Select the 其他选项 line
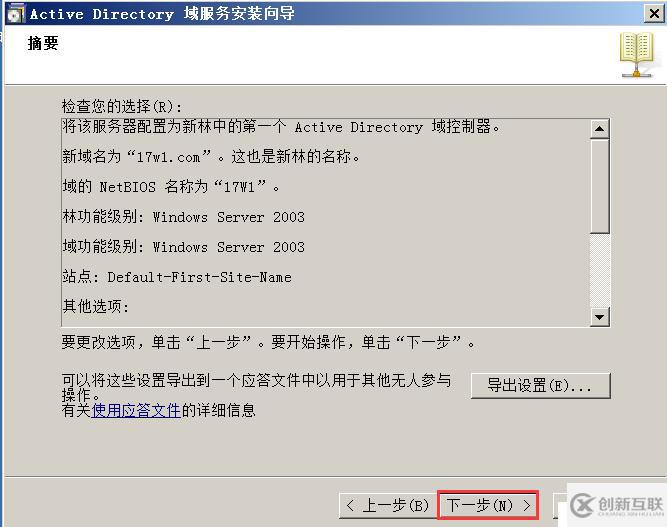667x527 pixels. pyautogui.click(x=96, y=306)
